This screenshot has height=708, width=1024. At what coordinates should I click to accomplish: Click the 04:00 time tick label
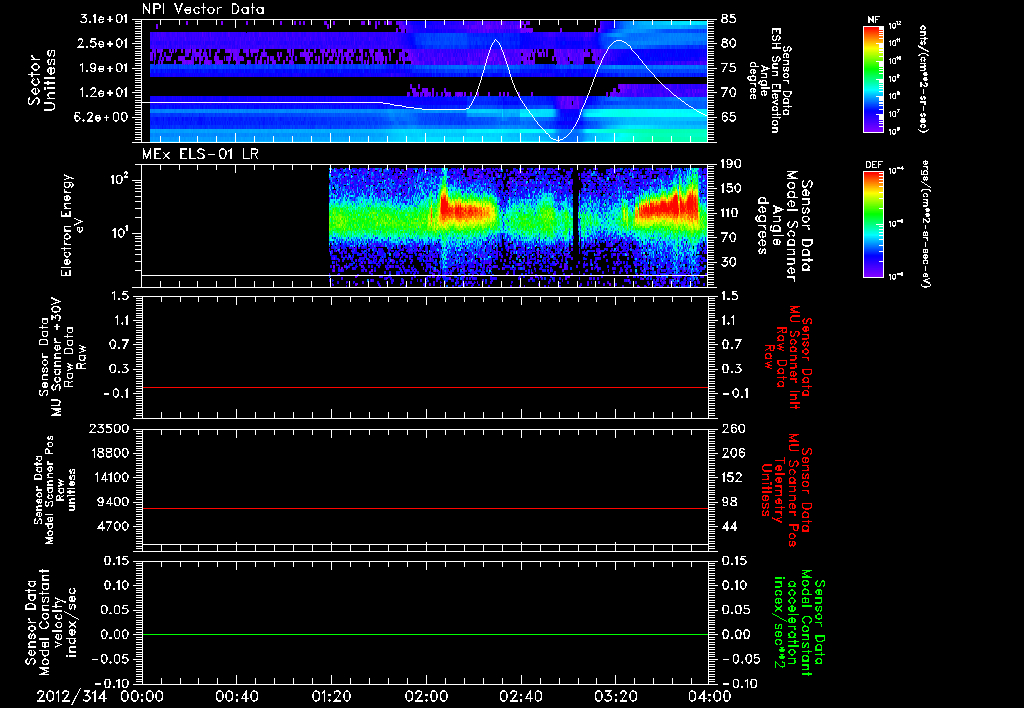point(710,696)
